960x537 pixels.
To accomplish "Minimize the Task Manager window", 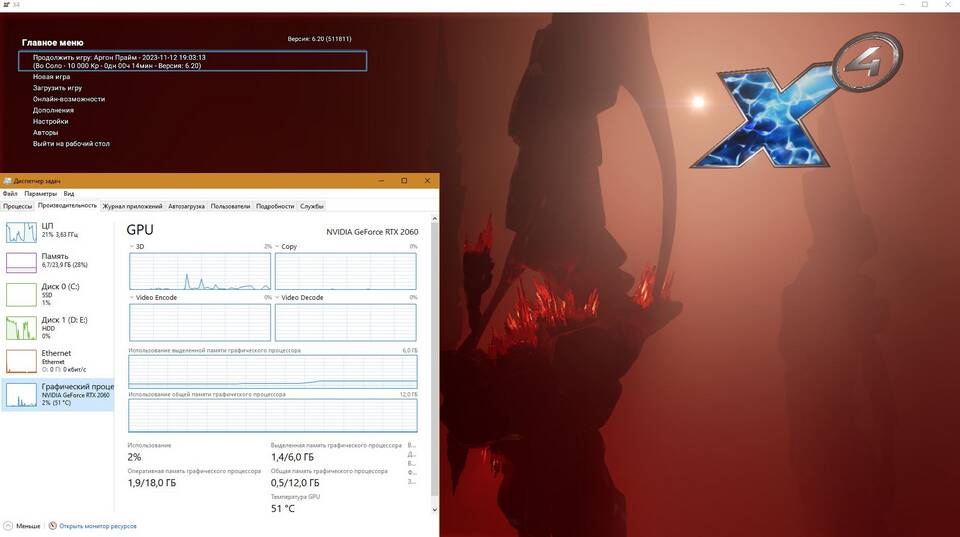I will point(381,181).
